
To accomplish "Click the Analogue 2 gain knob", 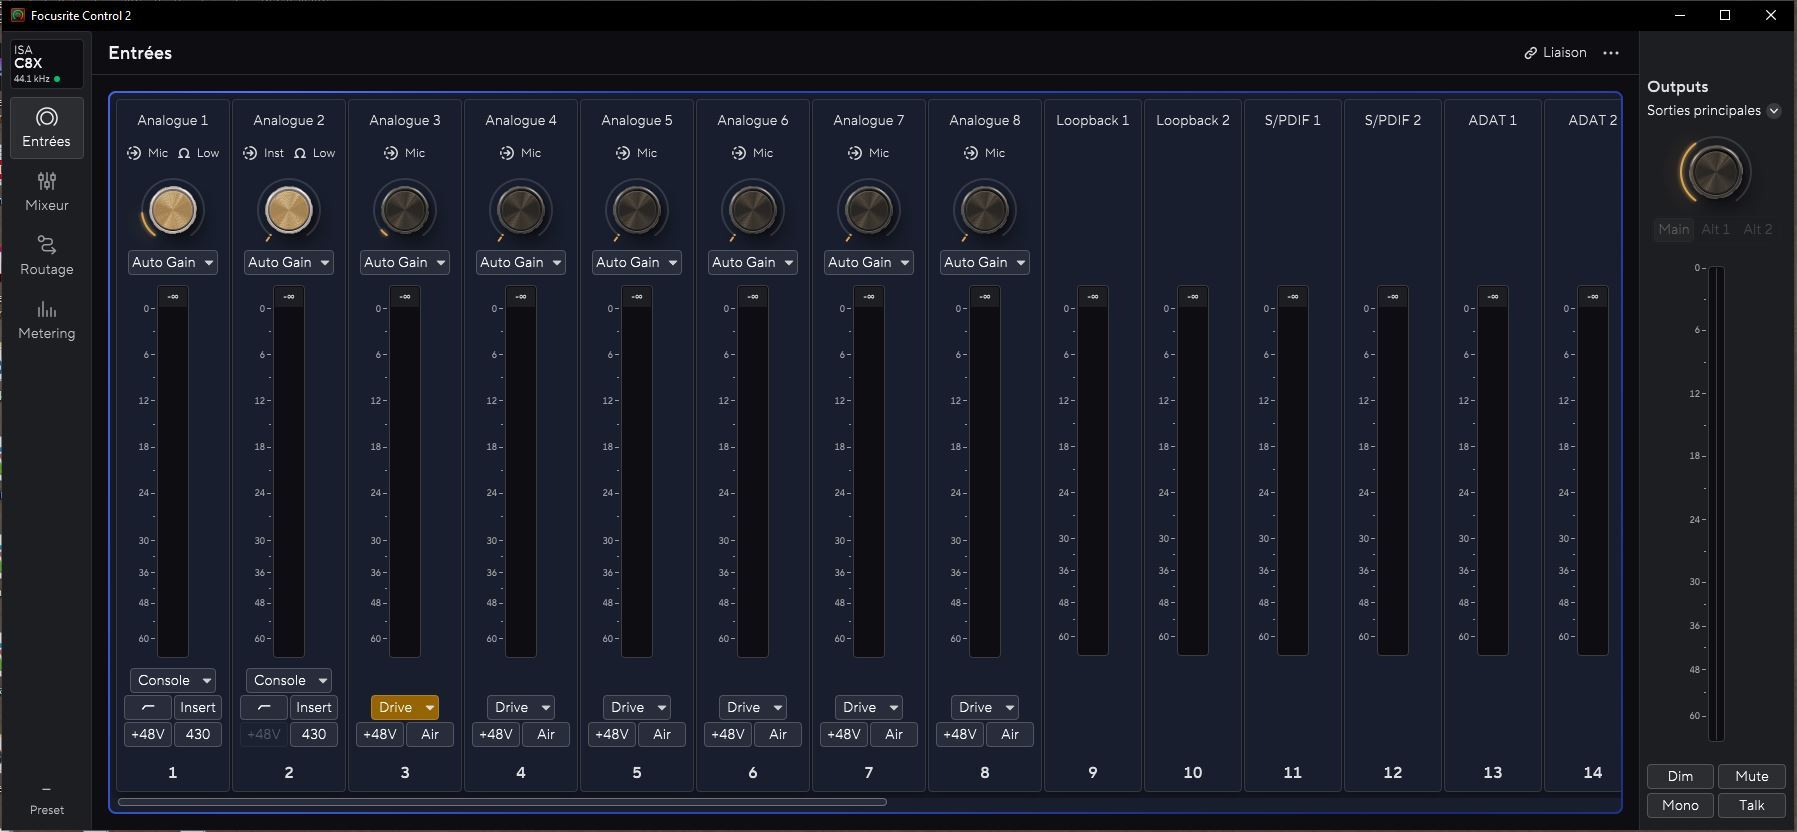I will click(x=289, y=210).
